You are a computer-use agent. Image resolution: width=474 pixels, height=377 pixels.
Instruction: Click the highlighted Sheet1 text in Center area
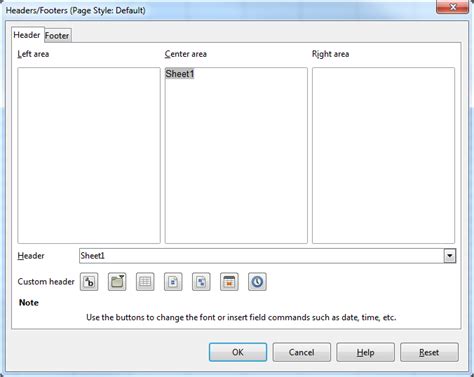point(180,74)
